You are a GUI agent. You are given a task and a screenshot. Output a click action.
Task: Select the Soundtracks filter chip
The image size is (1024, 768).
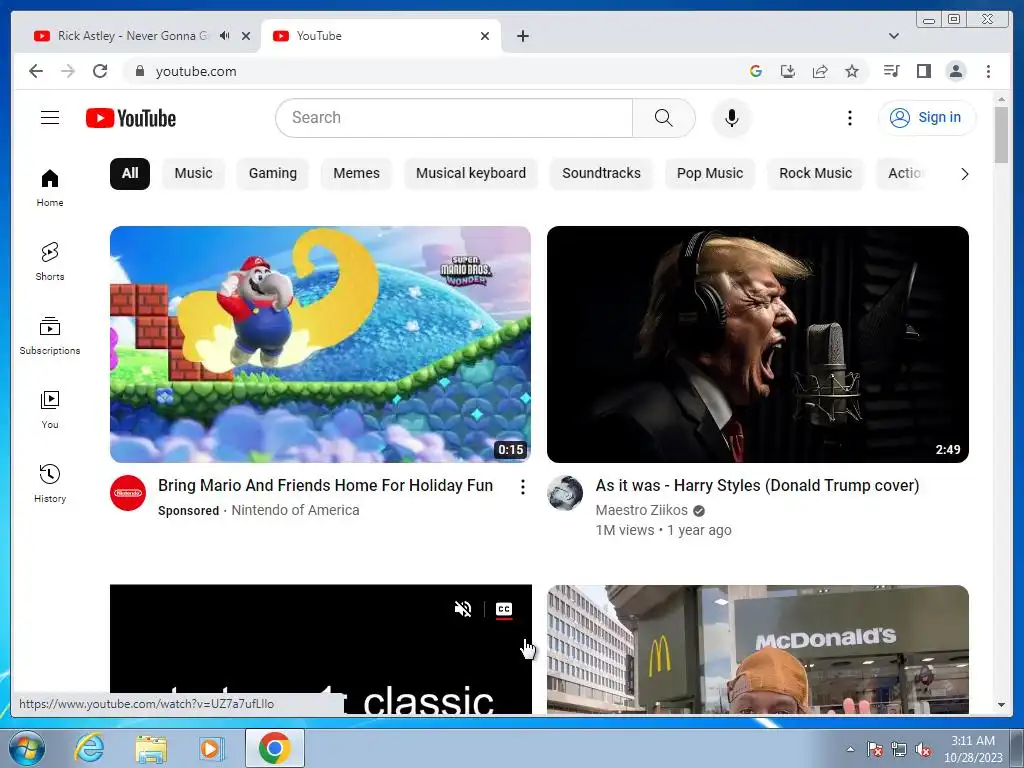tap(601, 174)
